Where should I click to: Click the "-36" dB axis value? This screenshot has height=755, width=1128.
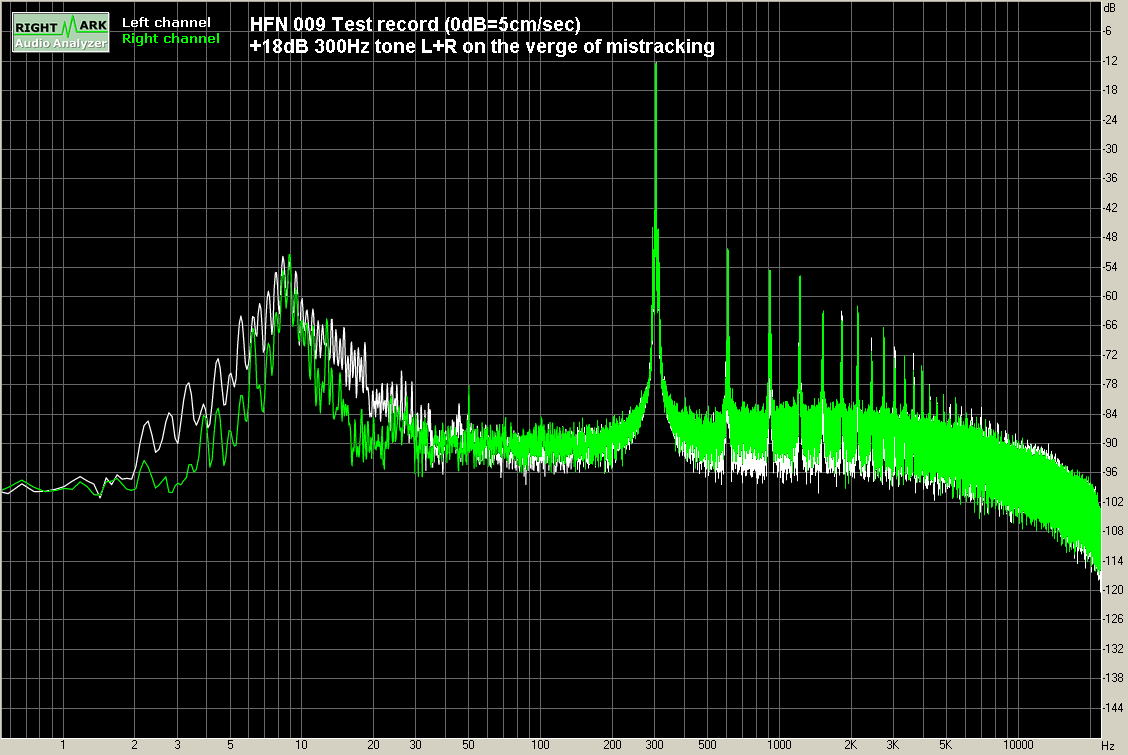[1110, 178]
